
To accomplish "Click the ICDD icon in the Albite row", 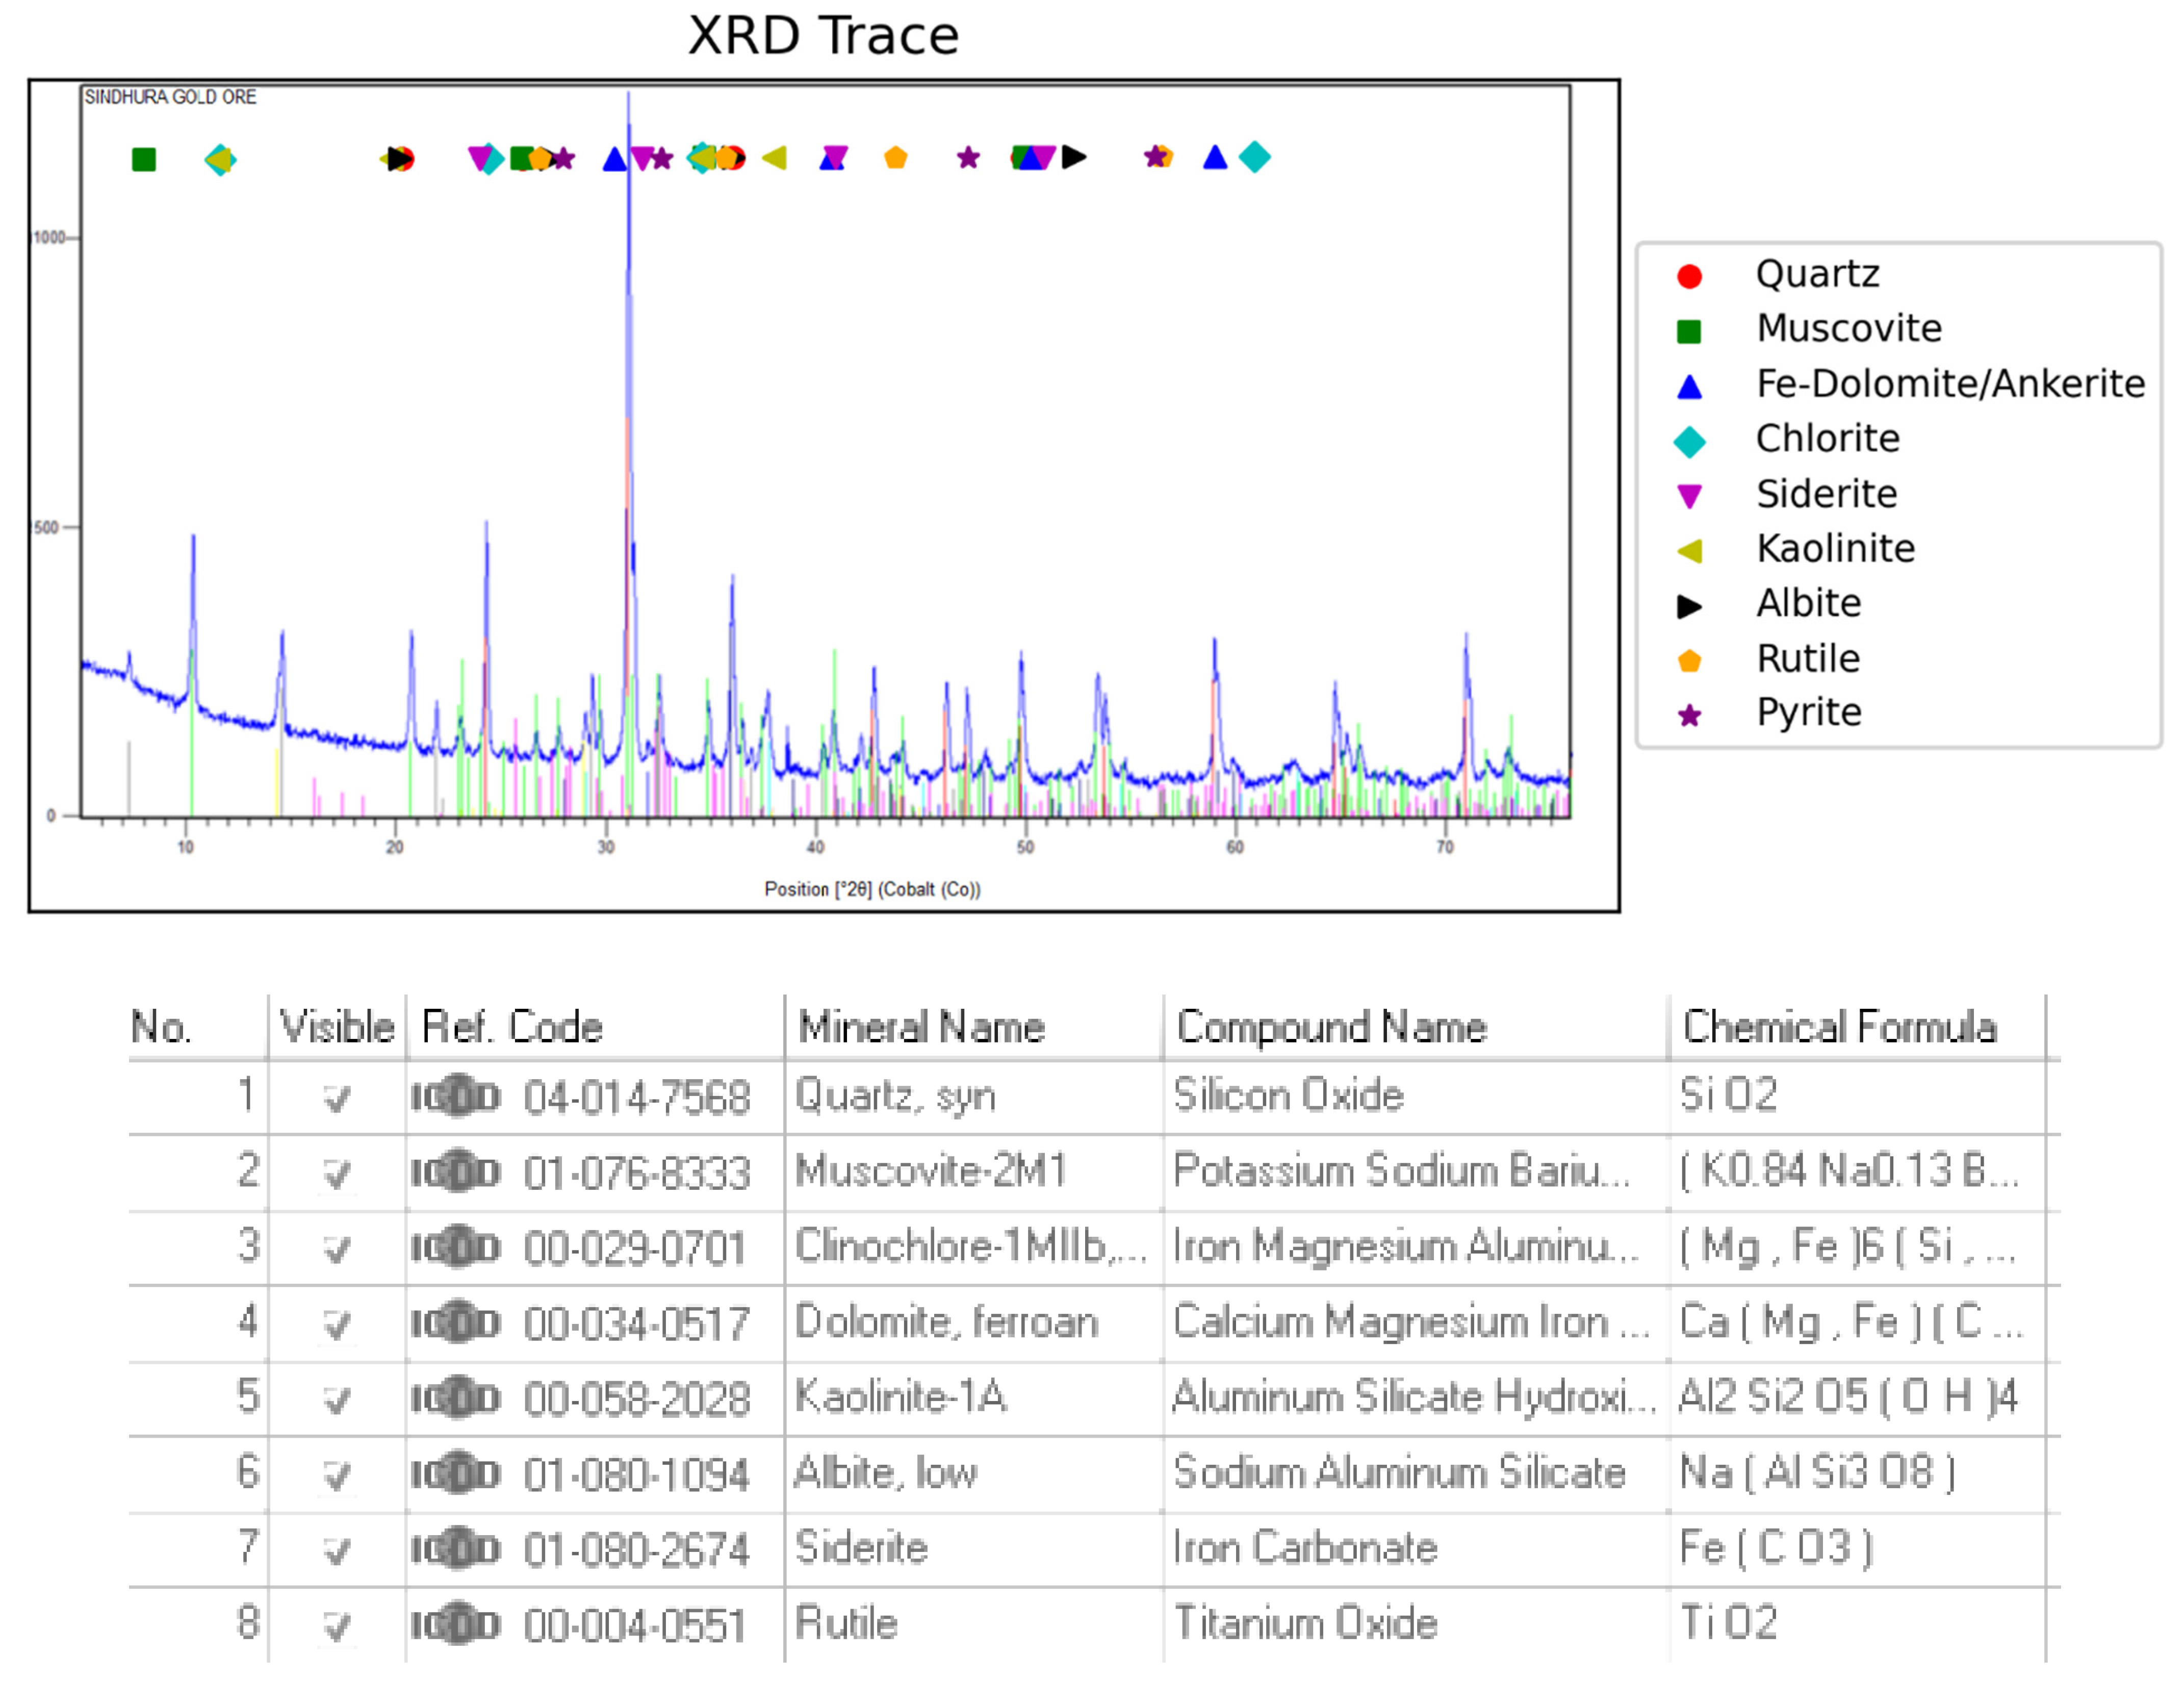I will click(x=455, y=1473).
